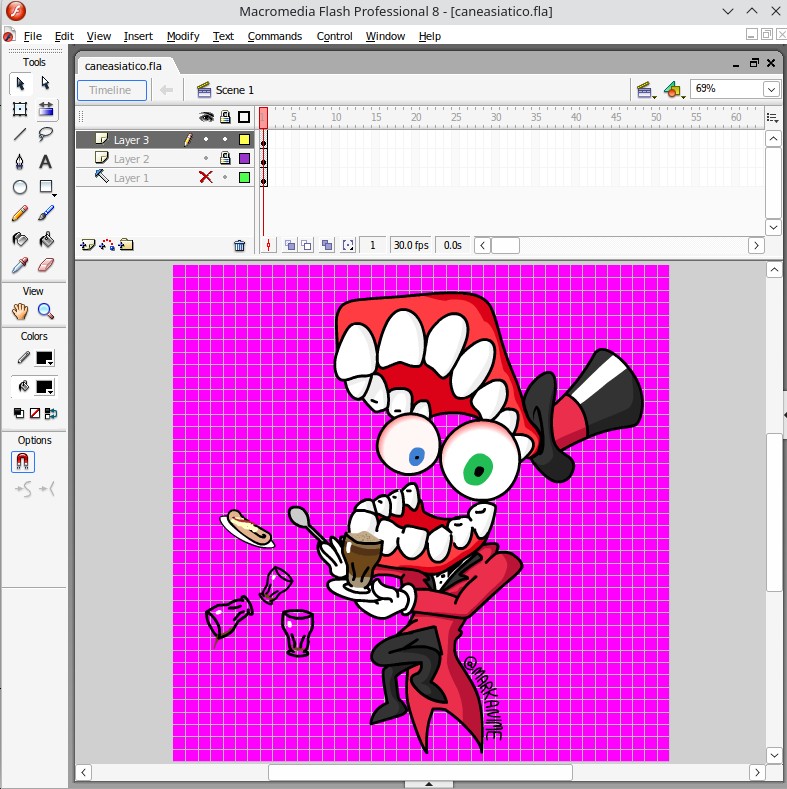This screenshot has height=789, width=787.
Task: Select the Line tool
Action: pyautogui.click(x=20, y=134)
